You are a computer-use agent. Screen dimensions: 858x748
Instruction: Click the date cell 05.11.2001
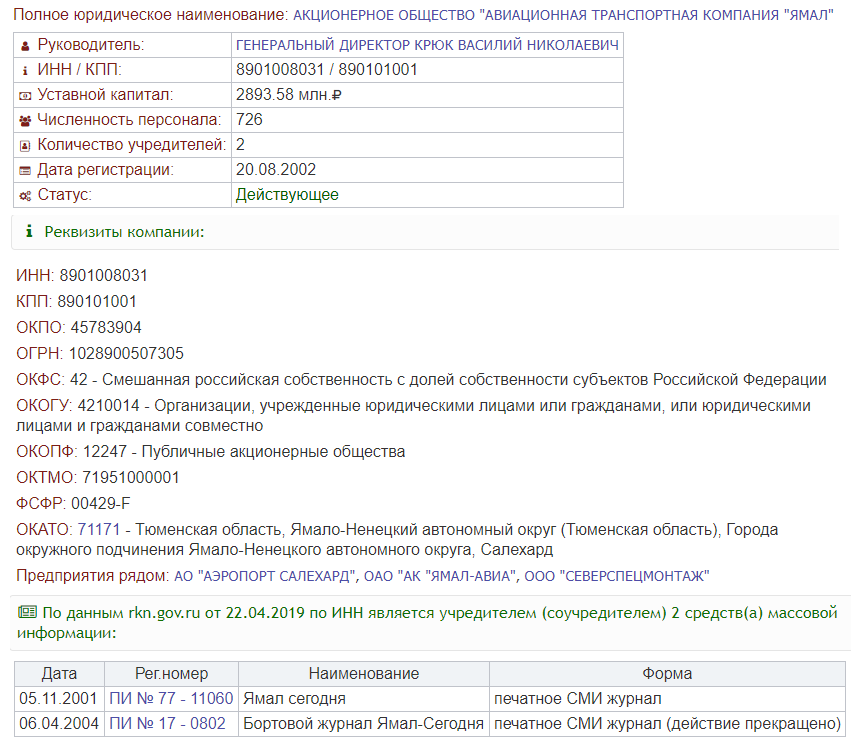(x=59, y=699)
